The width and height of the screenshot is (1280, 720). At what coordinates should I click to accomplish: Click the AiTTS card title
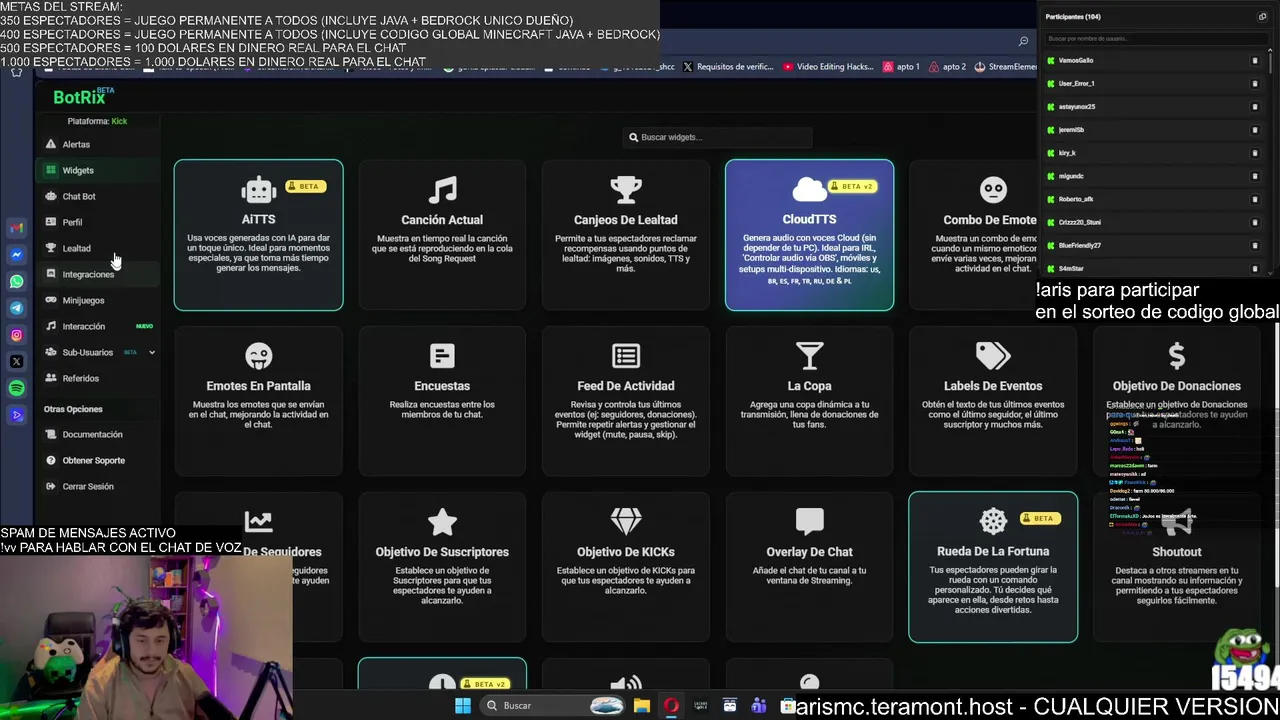(258, 219)
